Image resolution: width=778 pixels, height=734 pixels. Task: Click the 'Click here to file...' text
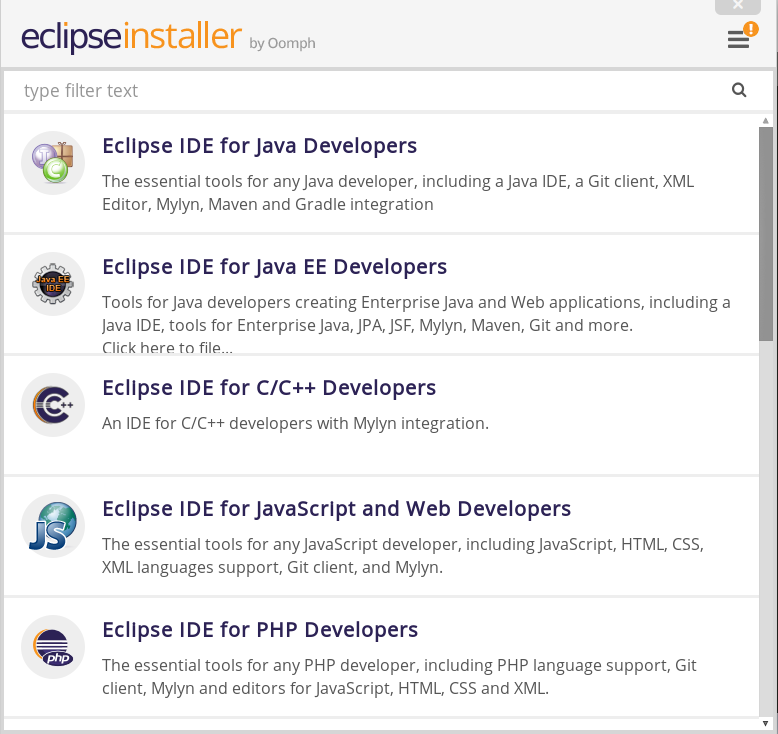[167, 347]
